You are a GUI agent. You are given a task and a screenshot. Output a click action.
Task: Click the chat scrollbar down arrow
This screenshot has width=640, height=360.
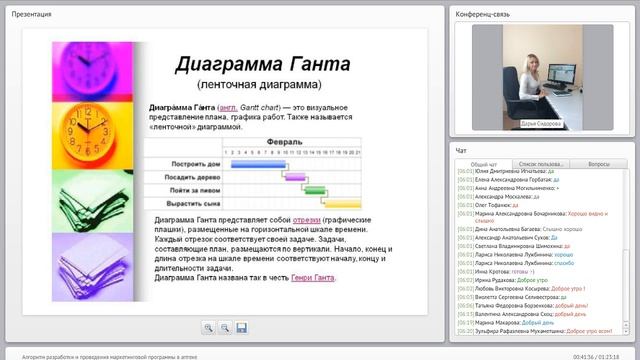coord(626,331)
